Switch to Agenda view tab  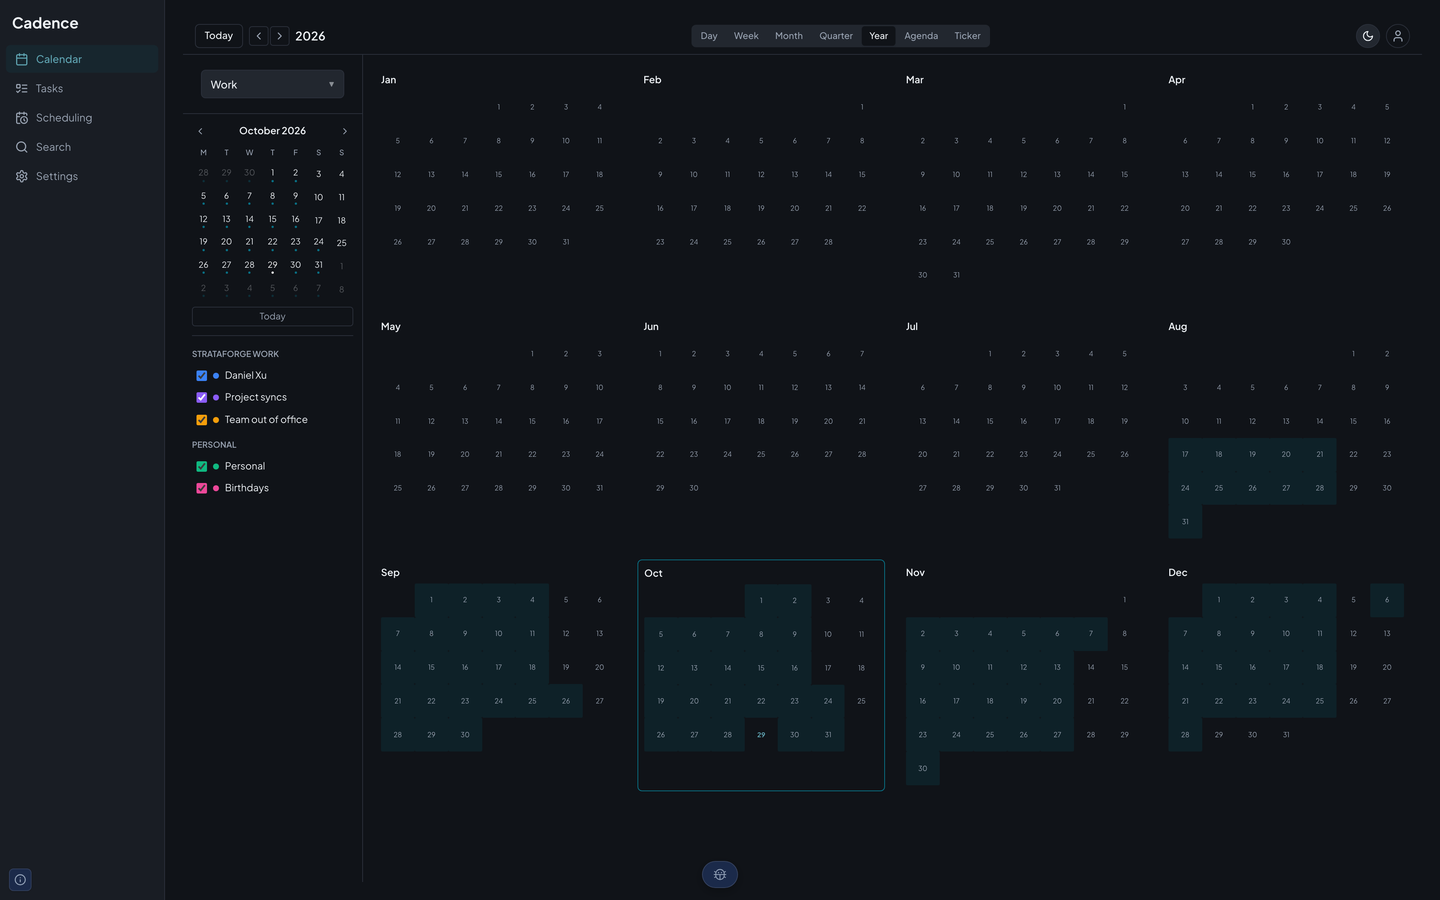921,36
